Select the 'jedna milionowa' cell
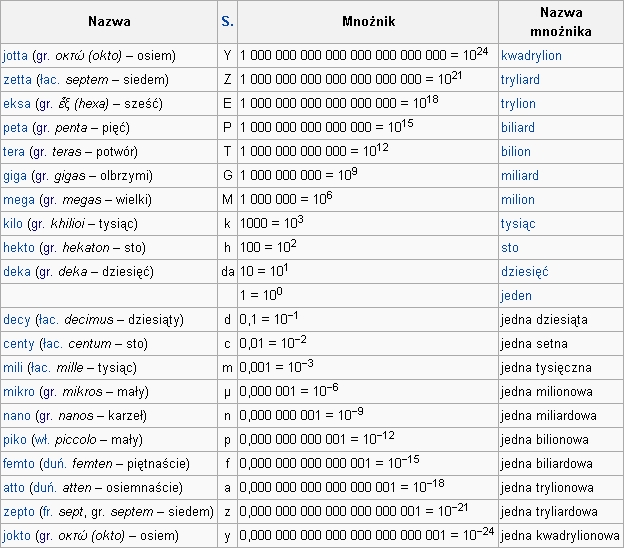Screen dimensions: 624x549 561,392
